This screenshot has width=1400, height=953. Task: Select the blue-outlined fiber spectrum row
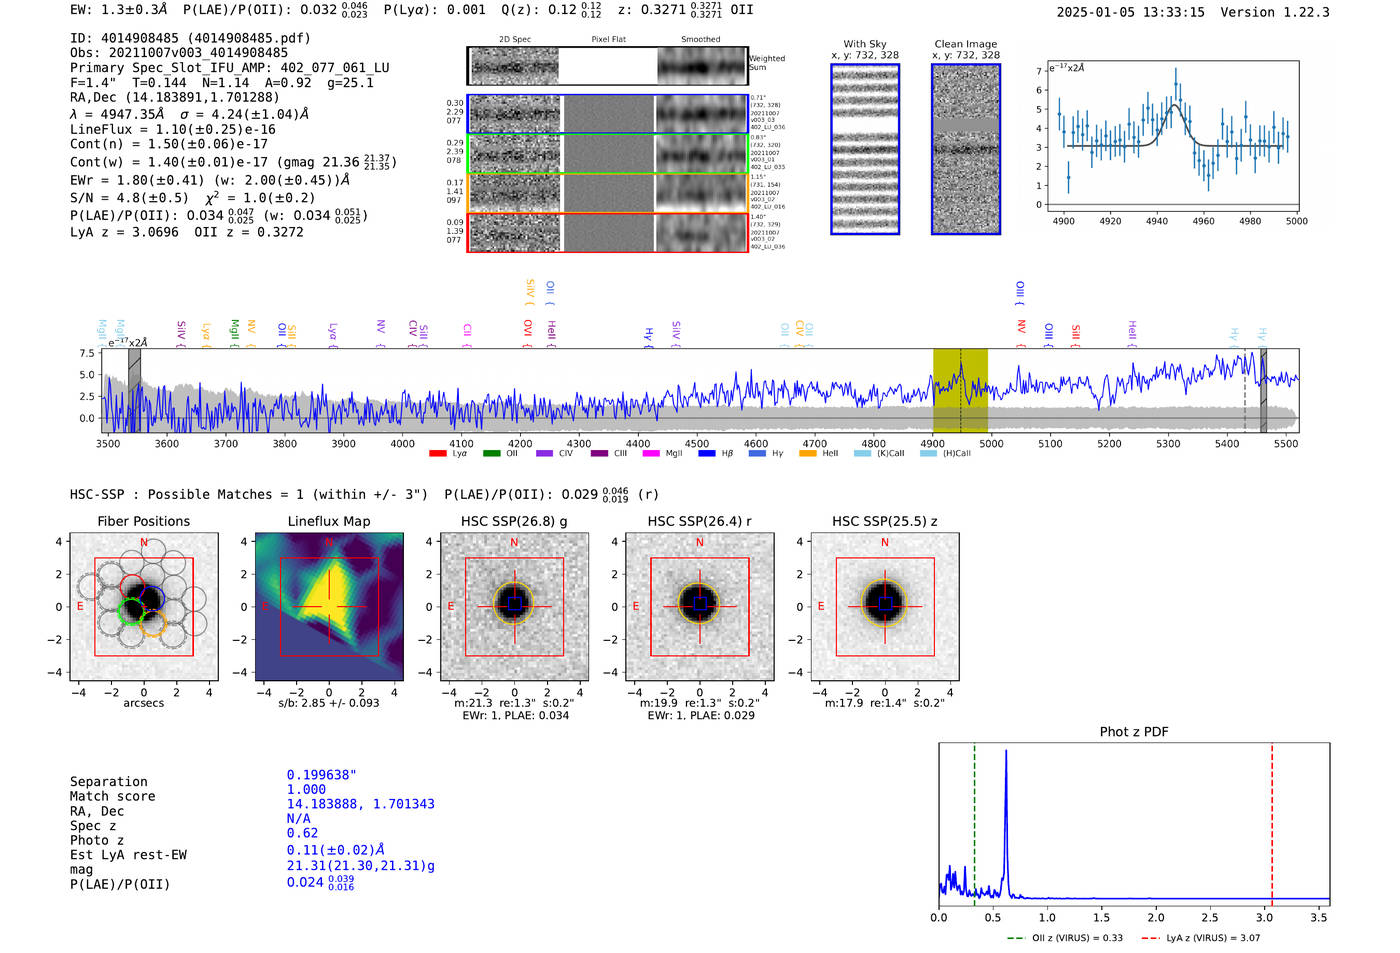coord(608,114)
